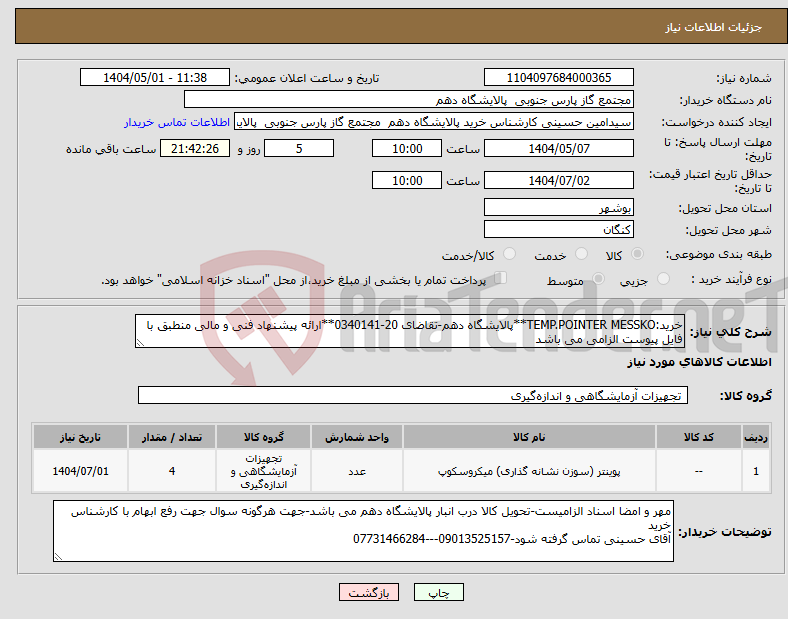Click the unit cell عدد

(x=357, y=471)
